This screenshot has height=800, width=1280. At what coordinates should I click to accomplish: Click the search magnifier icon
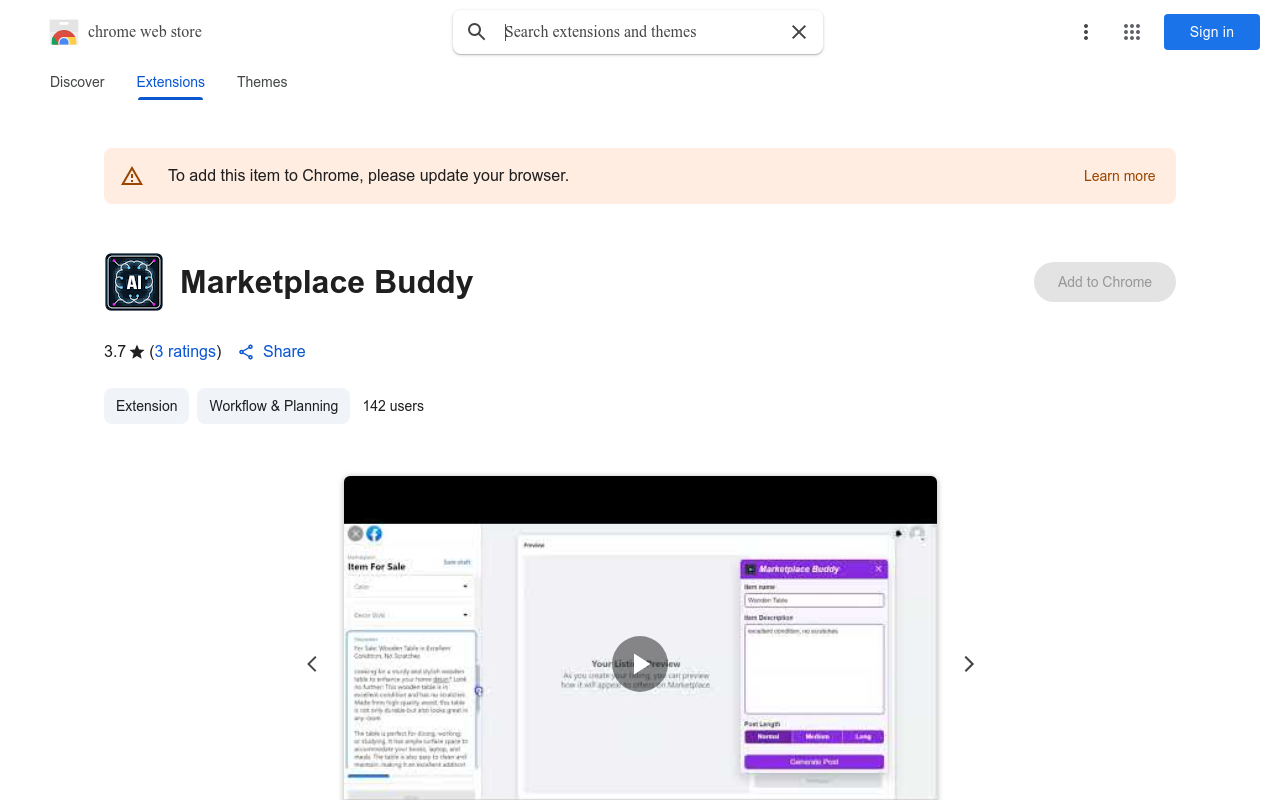[x=477, y=32]
